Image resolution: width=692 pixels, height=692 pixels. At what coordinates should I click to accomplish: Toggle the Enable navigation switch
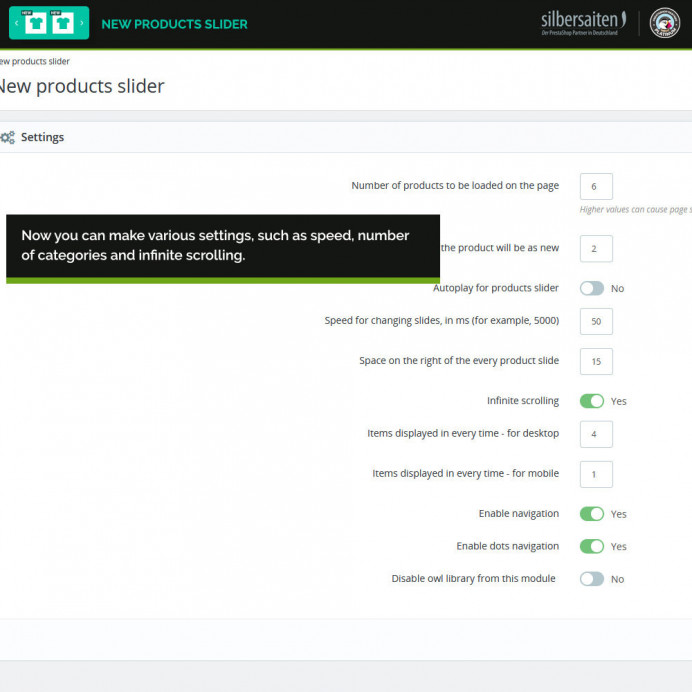tap(592, 514)
